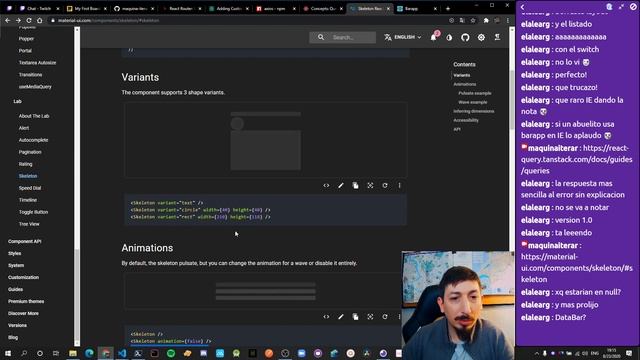Open more options kebab under Variants demo
640x360 pixels.
point(400,185)
